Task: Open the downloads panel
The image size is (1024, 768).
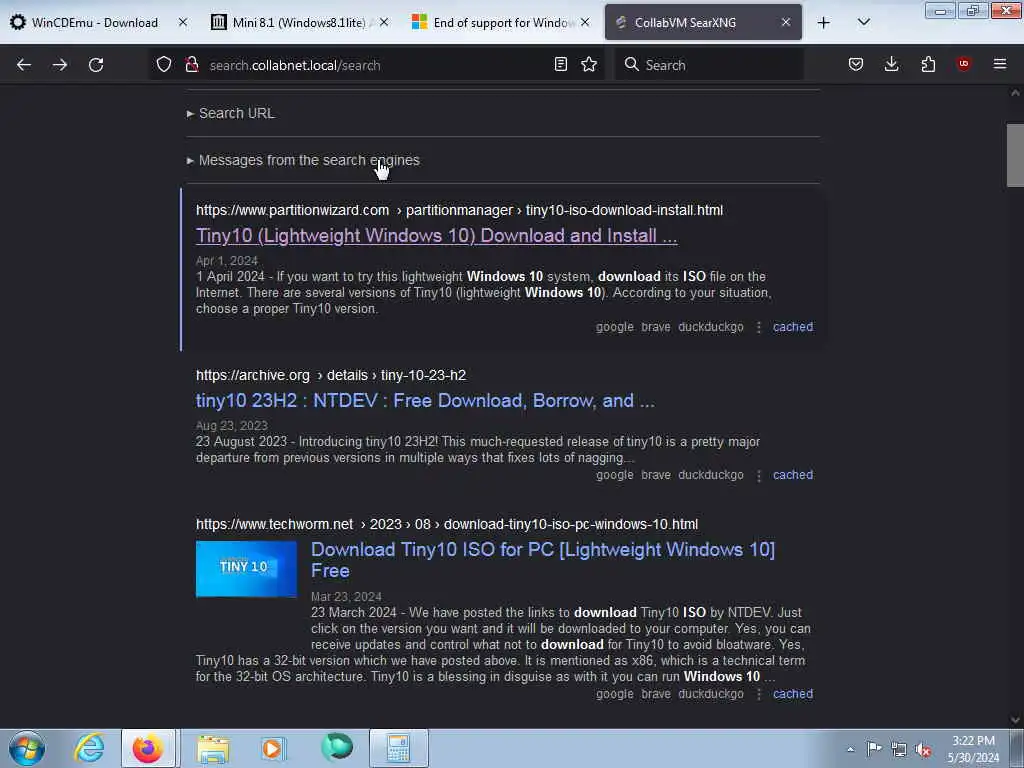Action: pyautogui.click(x=891, y=64)
